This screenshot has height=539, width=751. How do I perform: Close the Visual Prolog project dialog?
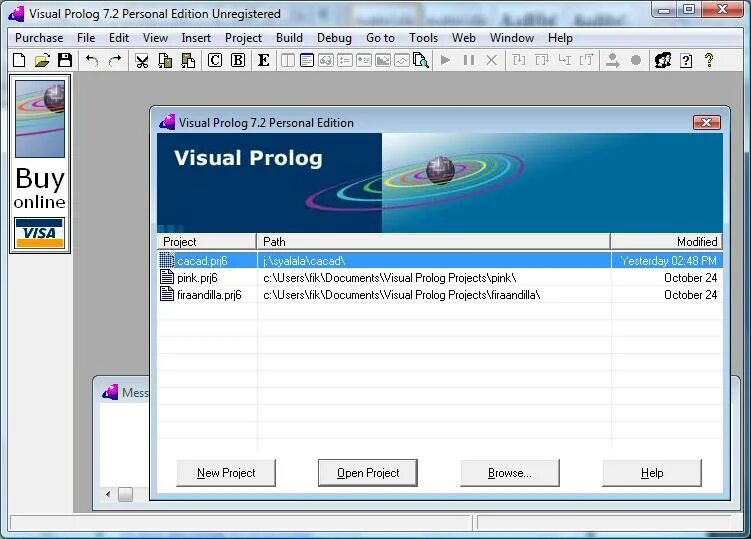[706, 123]
